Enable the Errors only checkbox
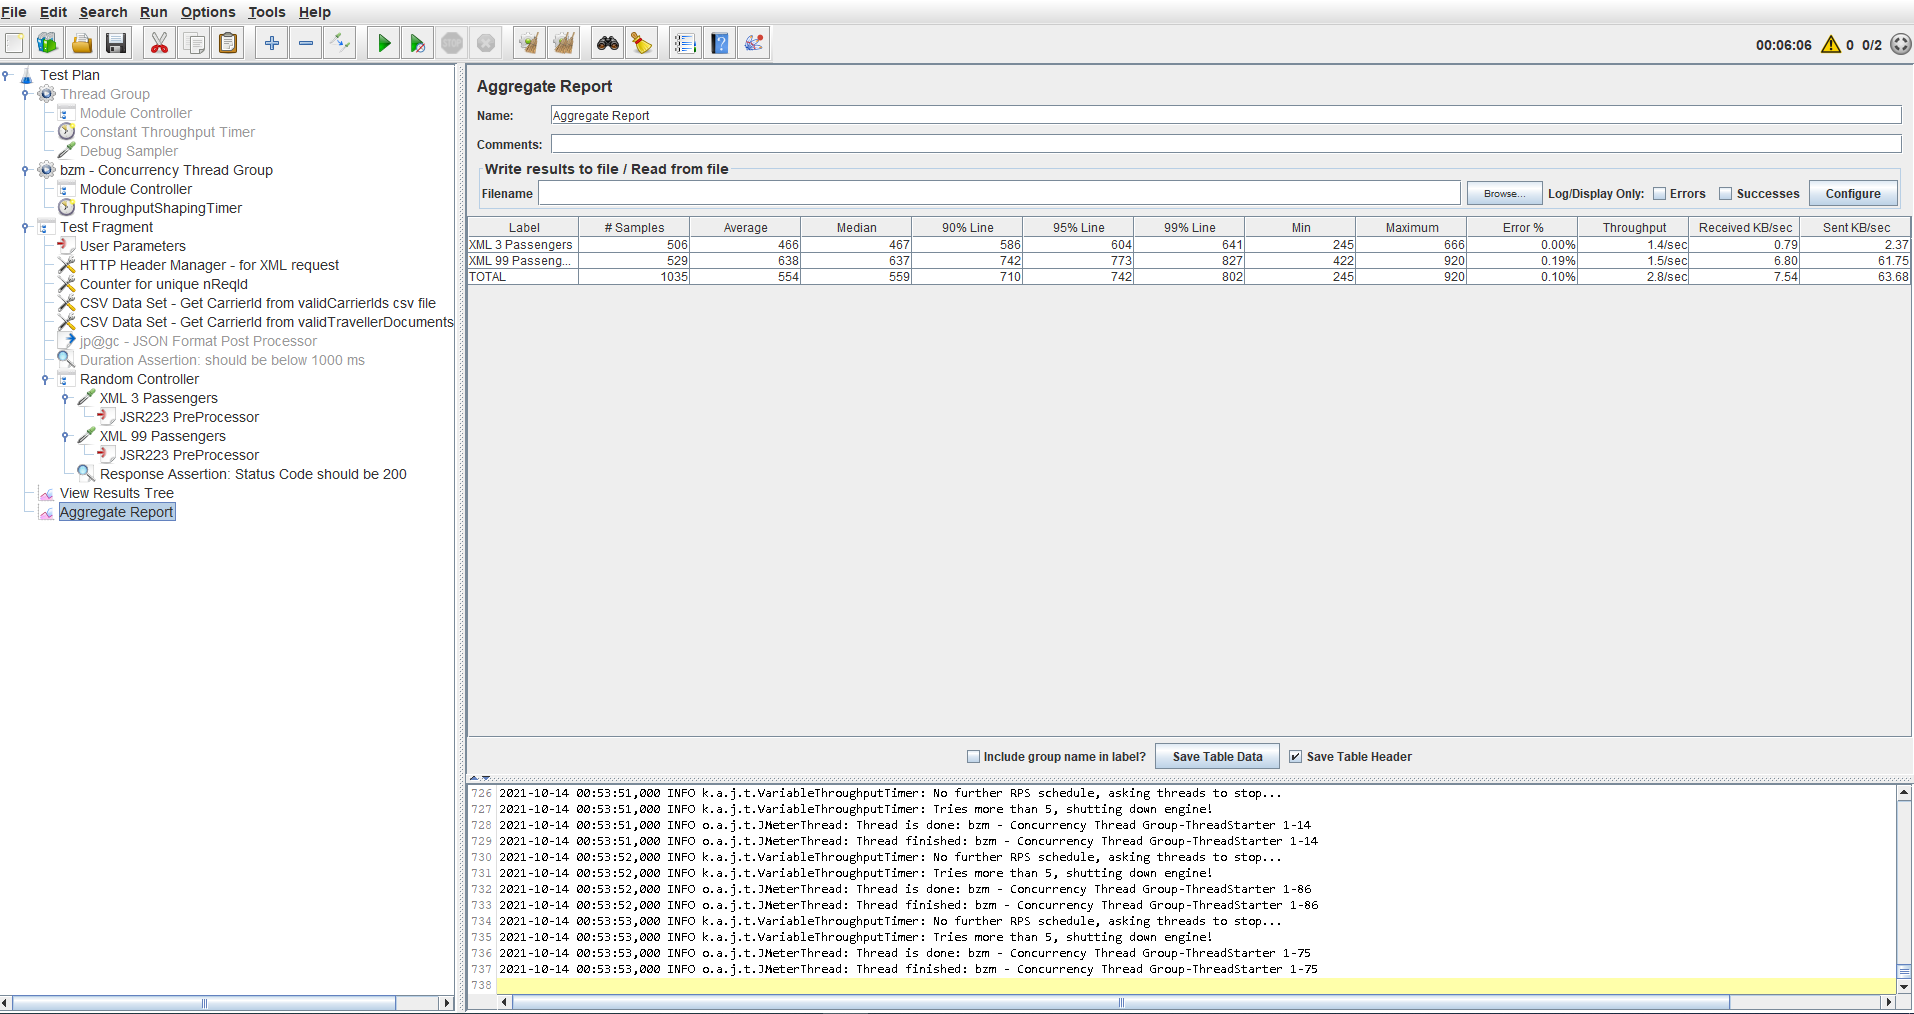 [1659, 194]
